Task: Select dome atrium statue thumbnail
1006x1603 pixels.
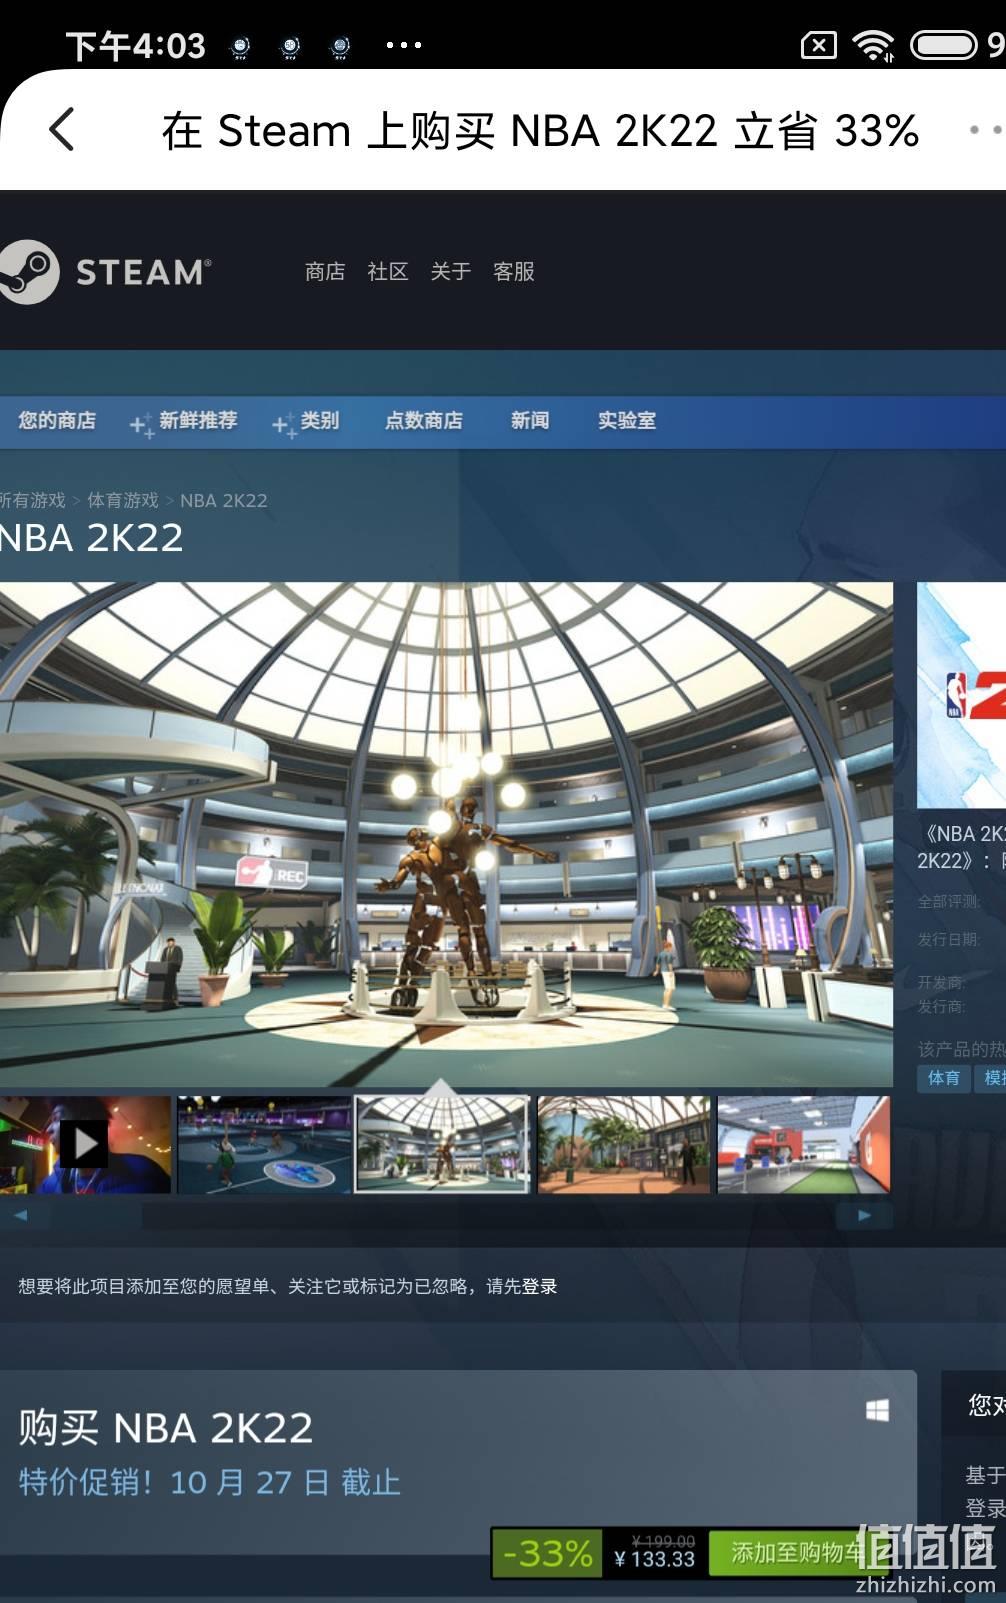Action: [x=442, y=1144]
